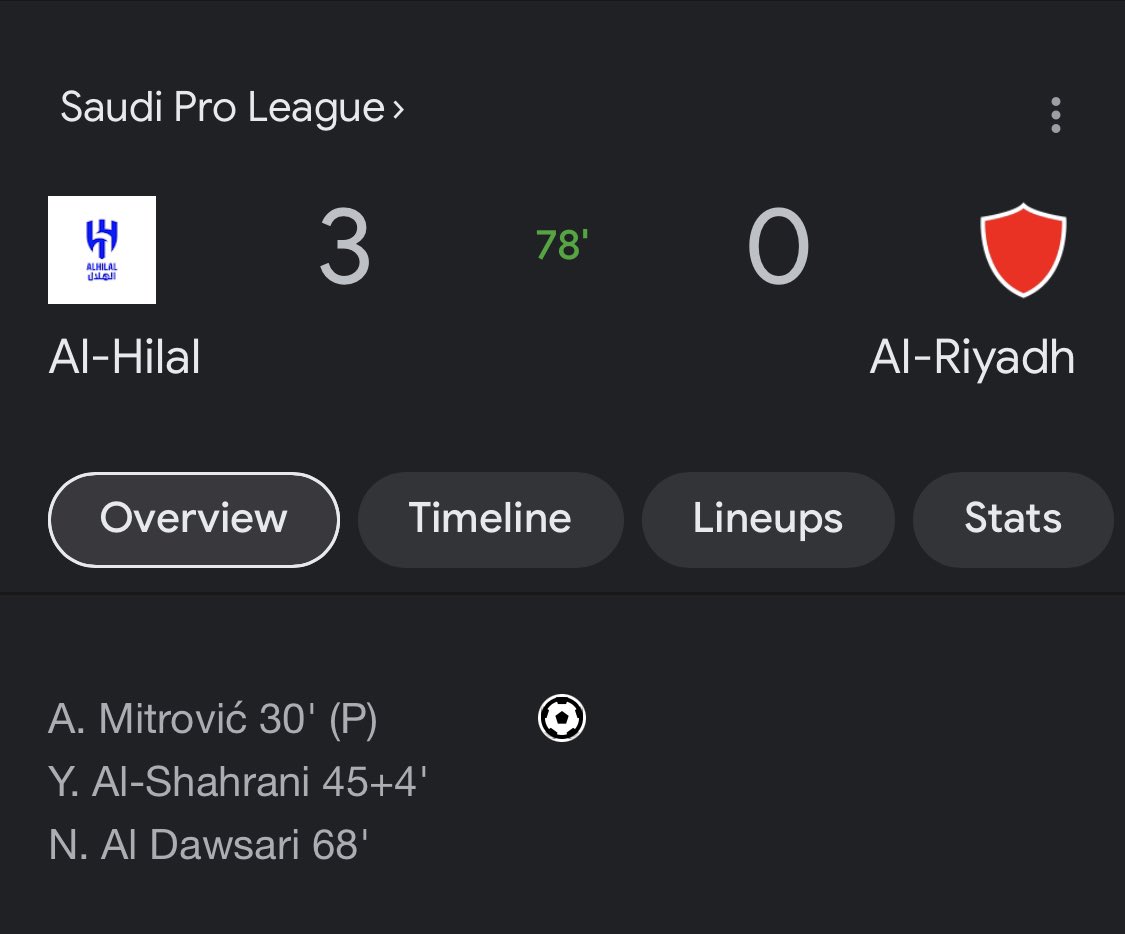Tap the 78' live match minute

(x=562, y=245)
